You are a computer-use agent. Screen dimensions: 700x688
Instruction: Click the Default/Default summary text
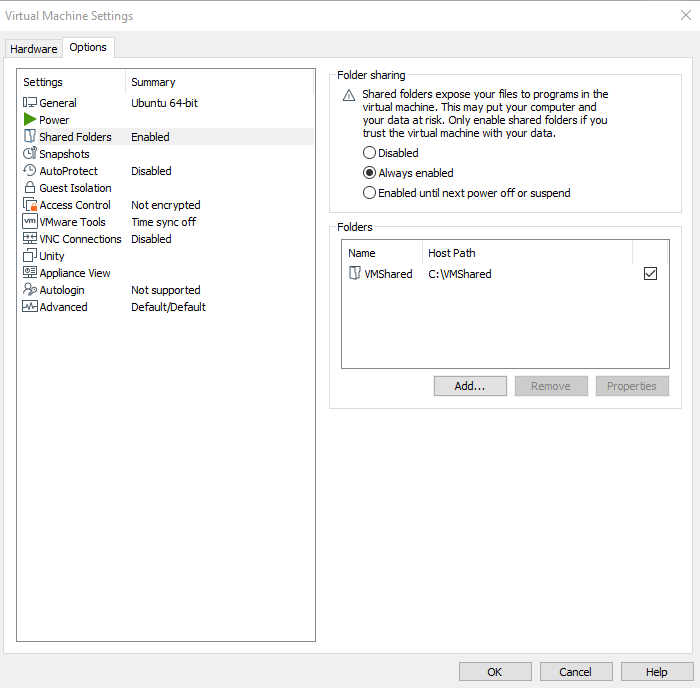(x=168, y=307)
